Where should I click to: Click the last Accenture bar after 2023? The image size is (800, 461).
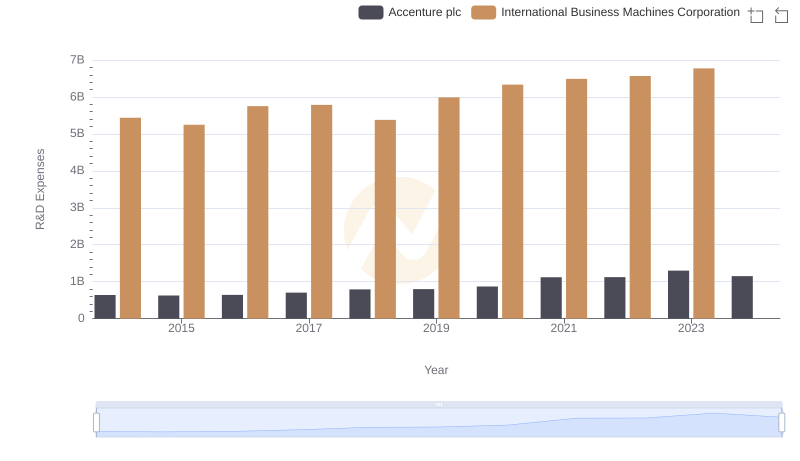pyautogui.click(x=742, y=297)
